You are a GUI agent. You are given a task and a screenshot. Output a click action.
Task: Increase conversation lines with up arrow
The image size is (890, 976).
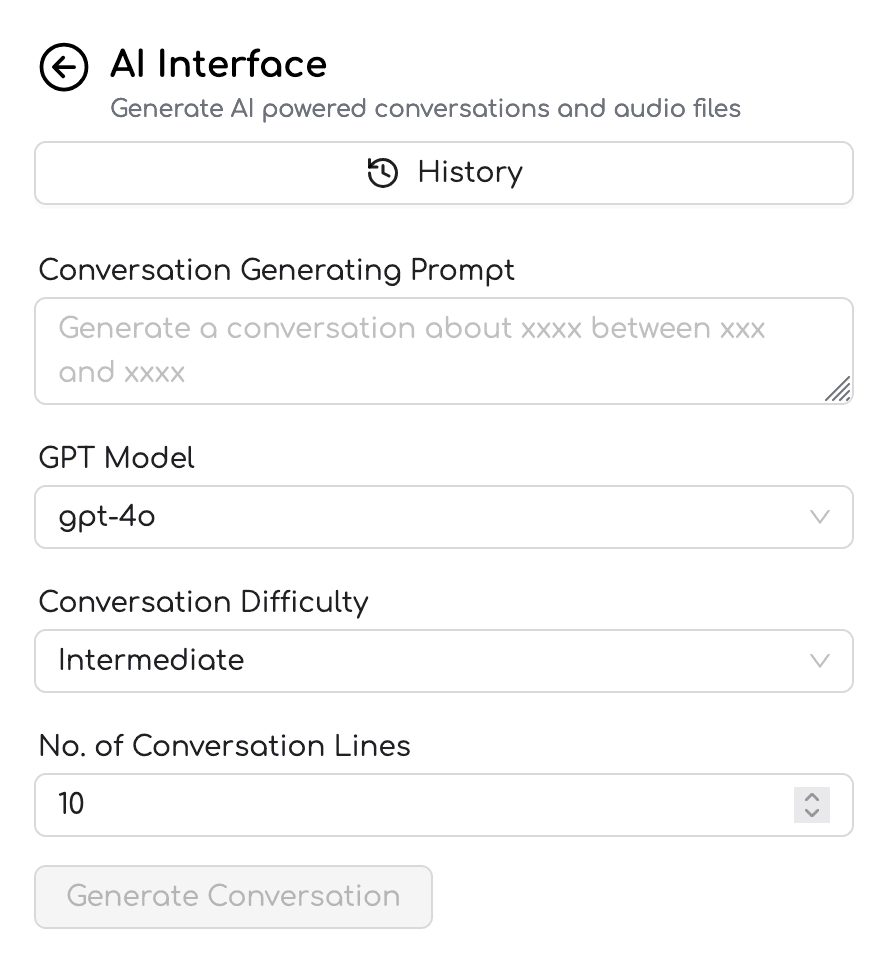click(x=812, y=797)
